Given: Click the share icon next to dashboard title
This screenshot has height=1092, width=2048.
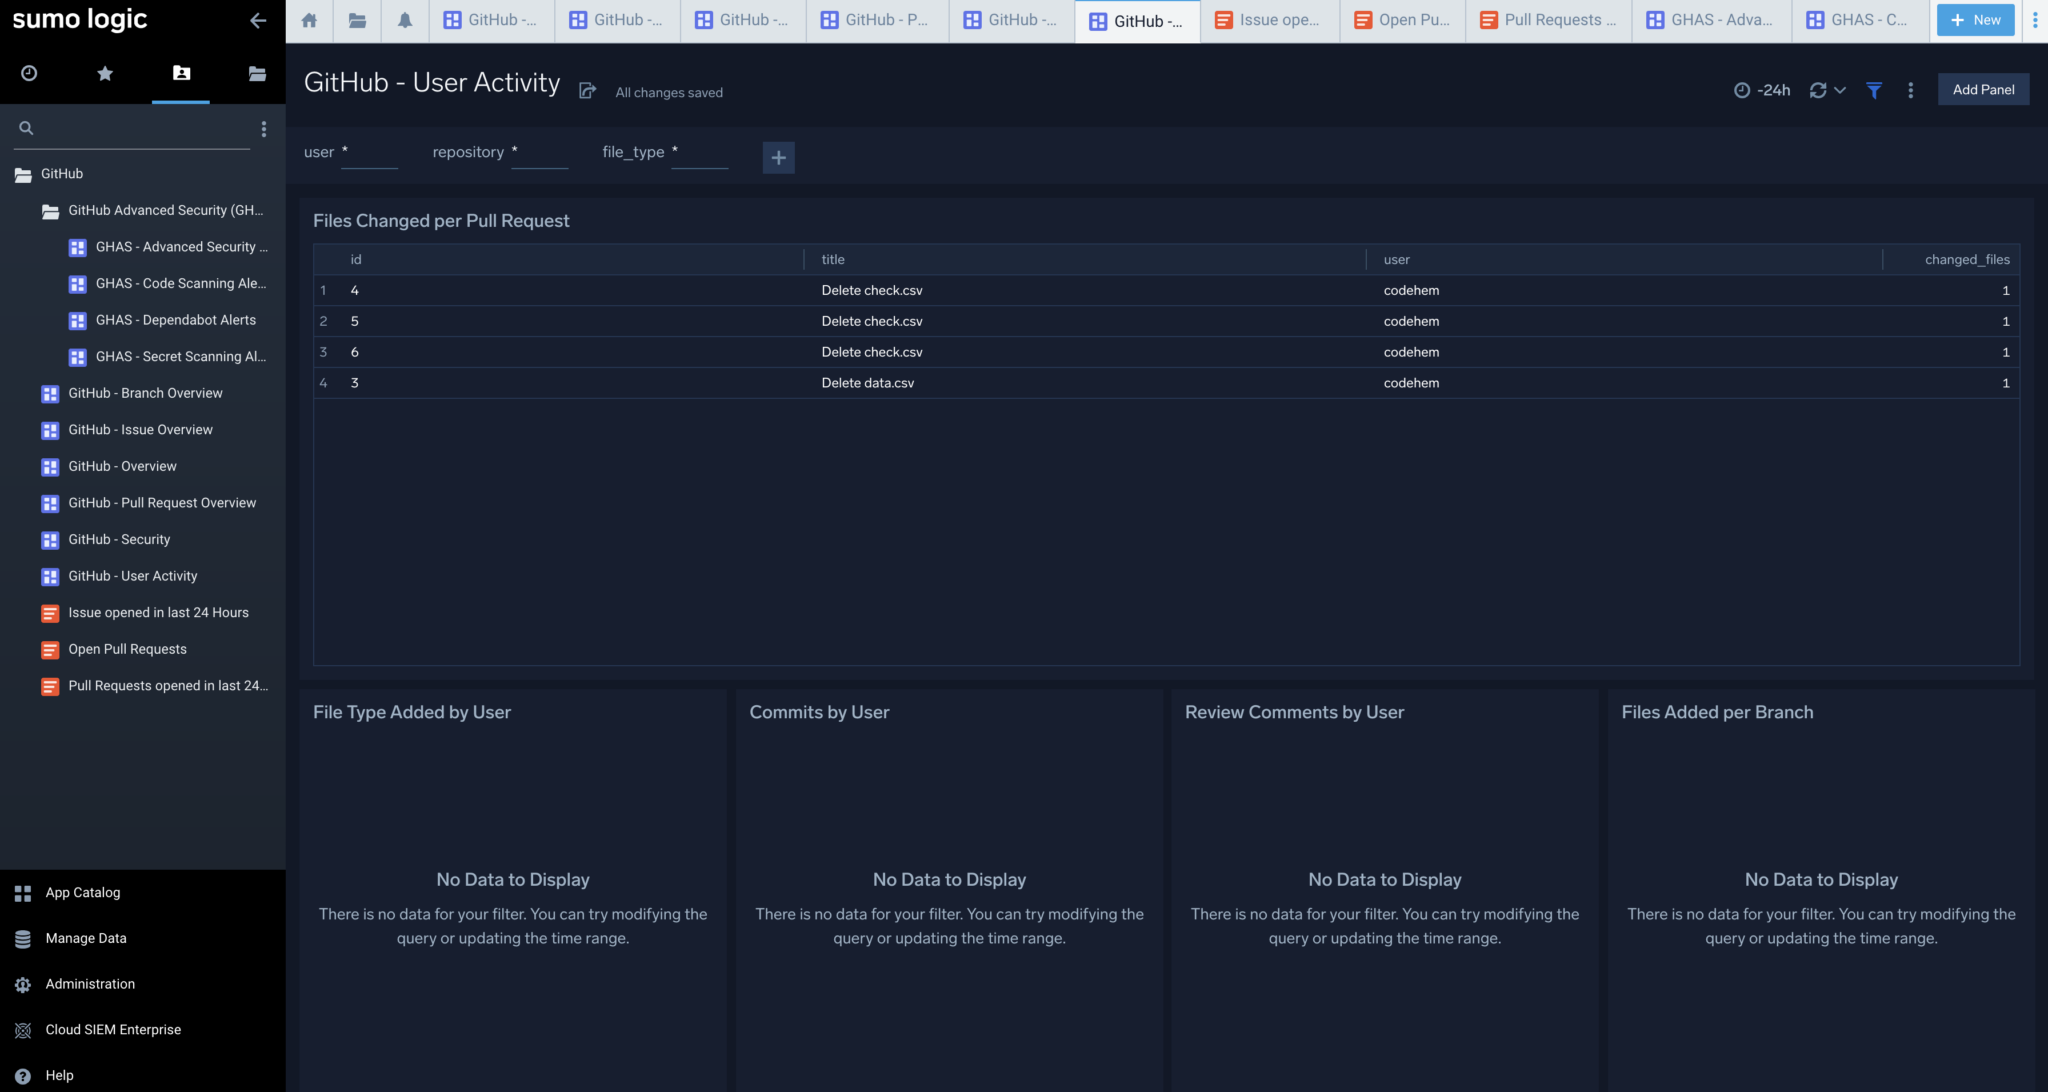Looking at the screenshot, I should click(587, 89).
